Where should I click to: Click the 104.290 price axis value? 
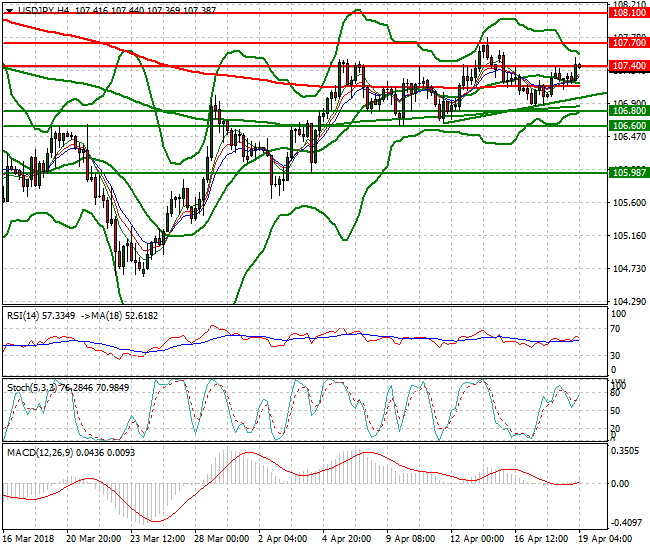point(629,302)
